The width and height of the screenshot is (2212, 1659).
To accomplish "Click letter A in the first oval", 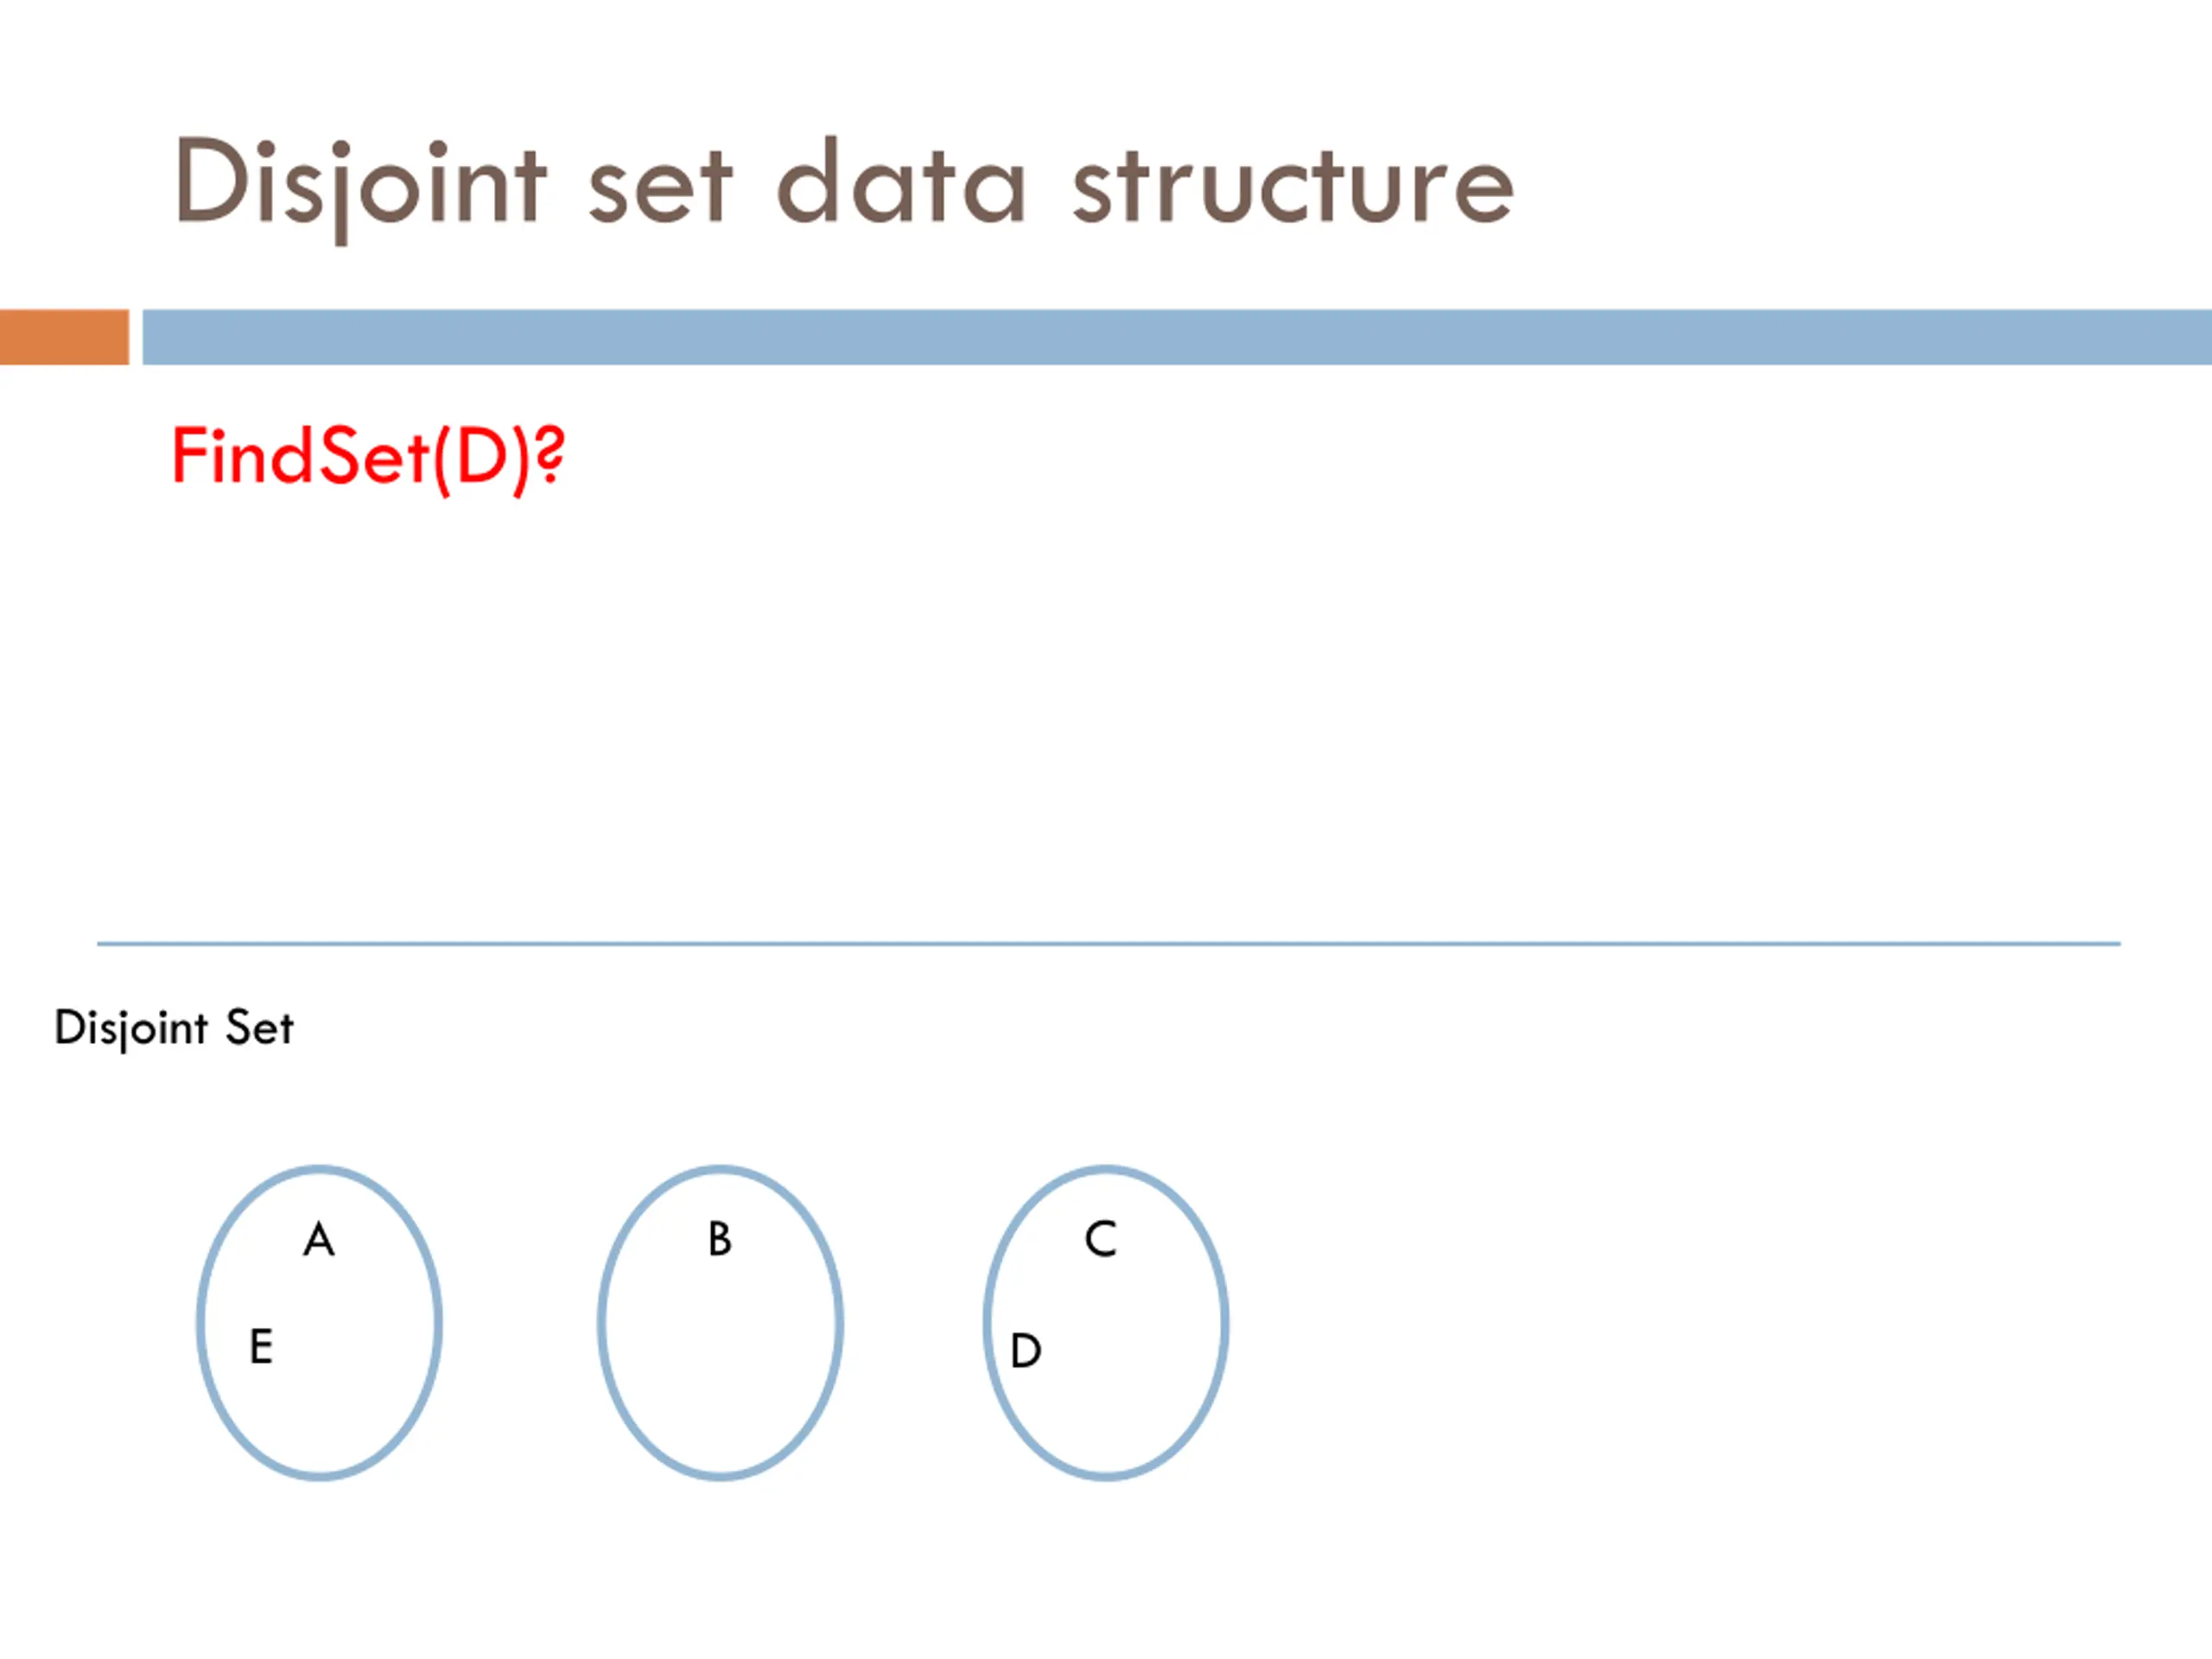I will [x=319, y=1240].
